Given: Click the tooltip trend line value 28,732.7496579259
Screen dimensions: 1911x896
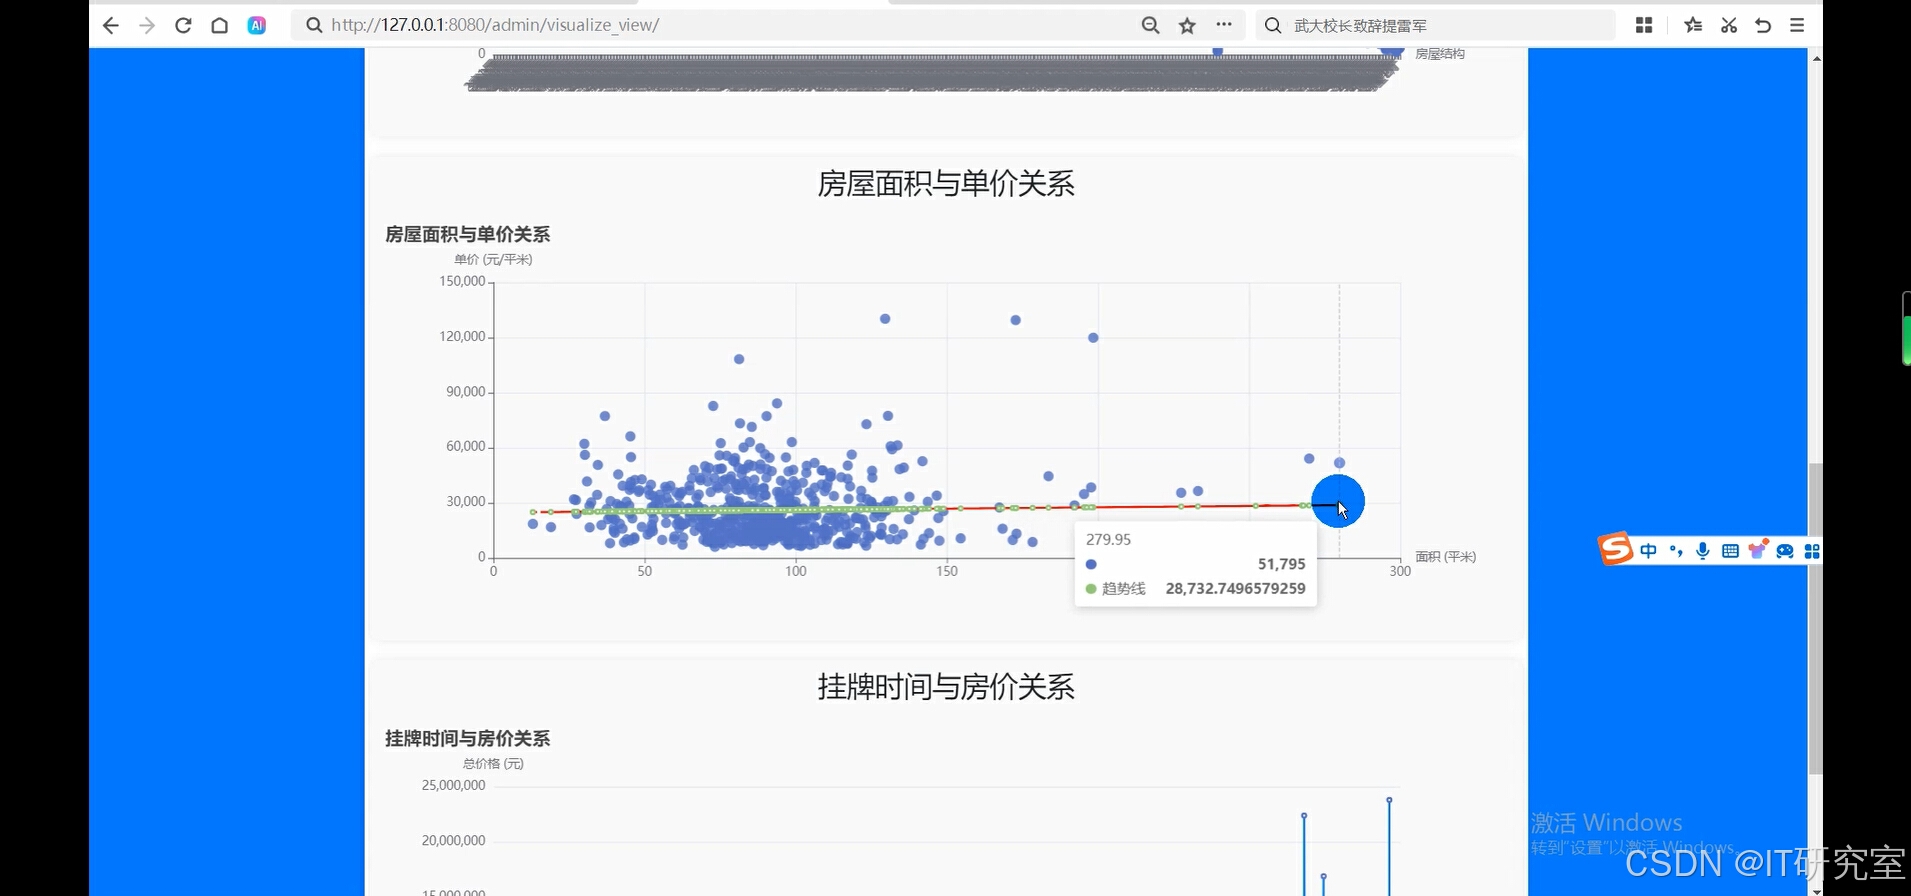Looking at the screenshot, I should 1235,589.
